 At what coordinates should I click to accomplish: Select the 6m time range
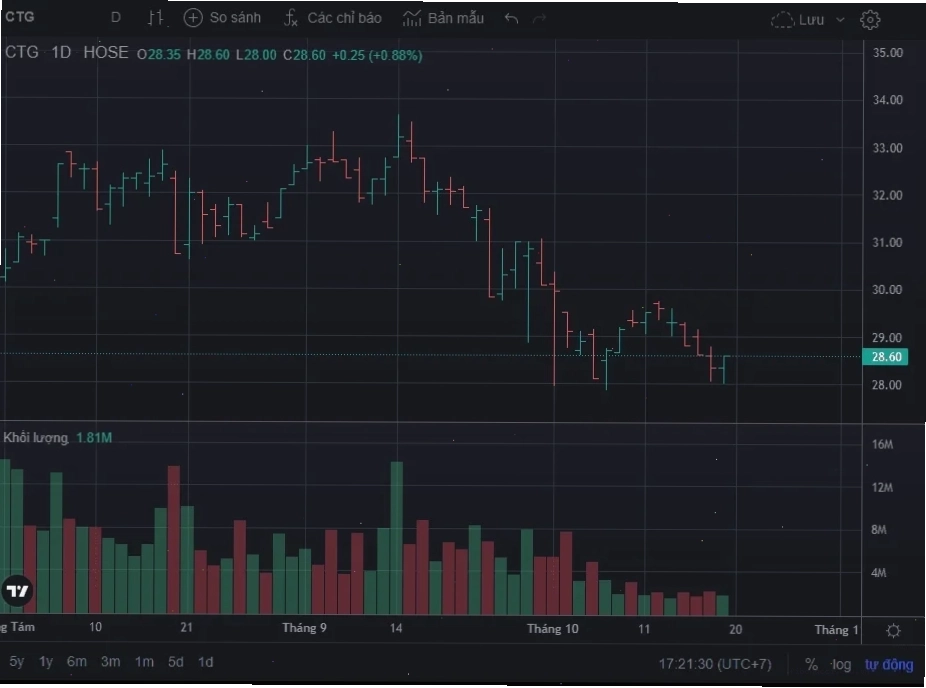(77, 661)
